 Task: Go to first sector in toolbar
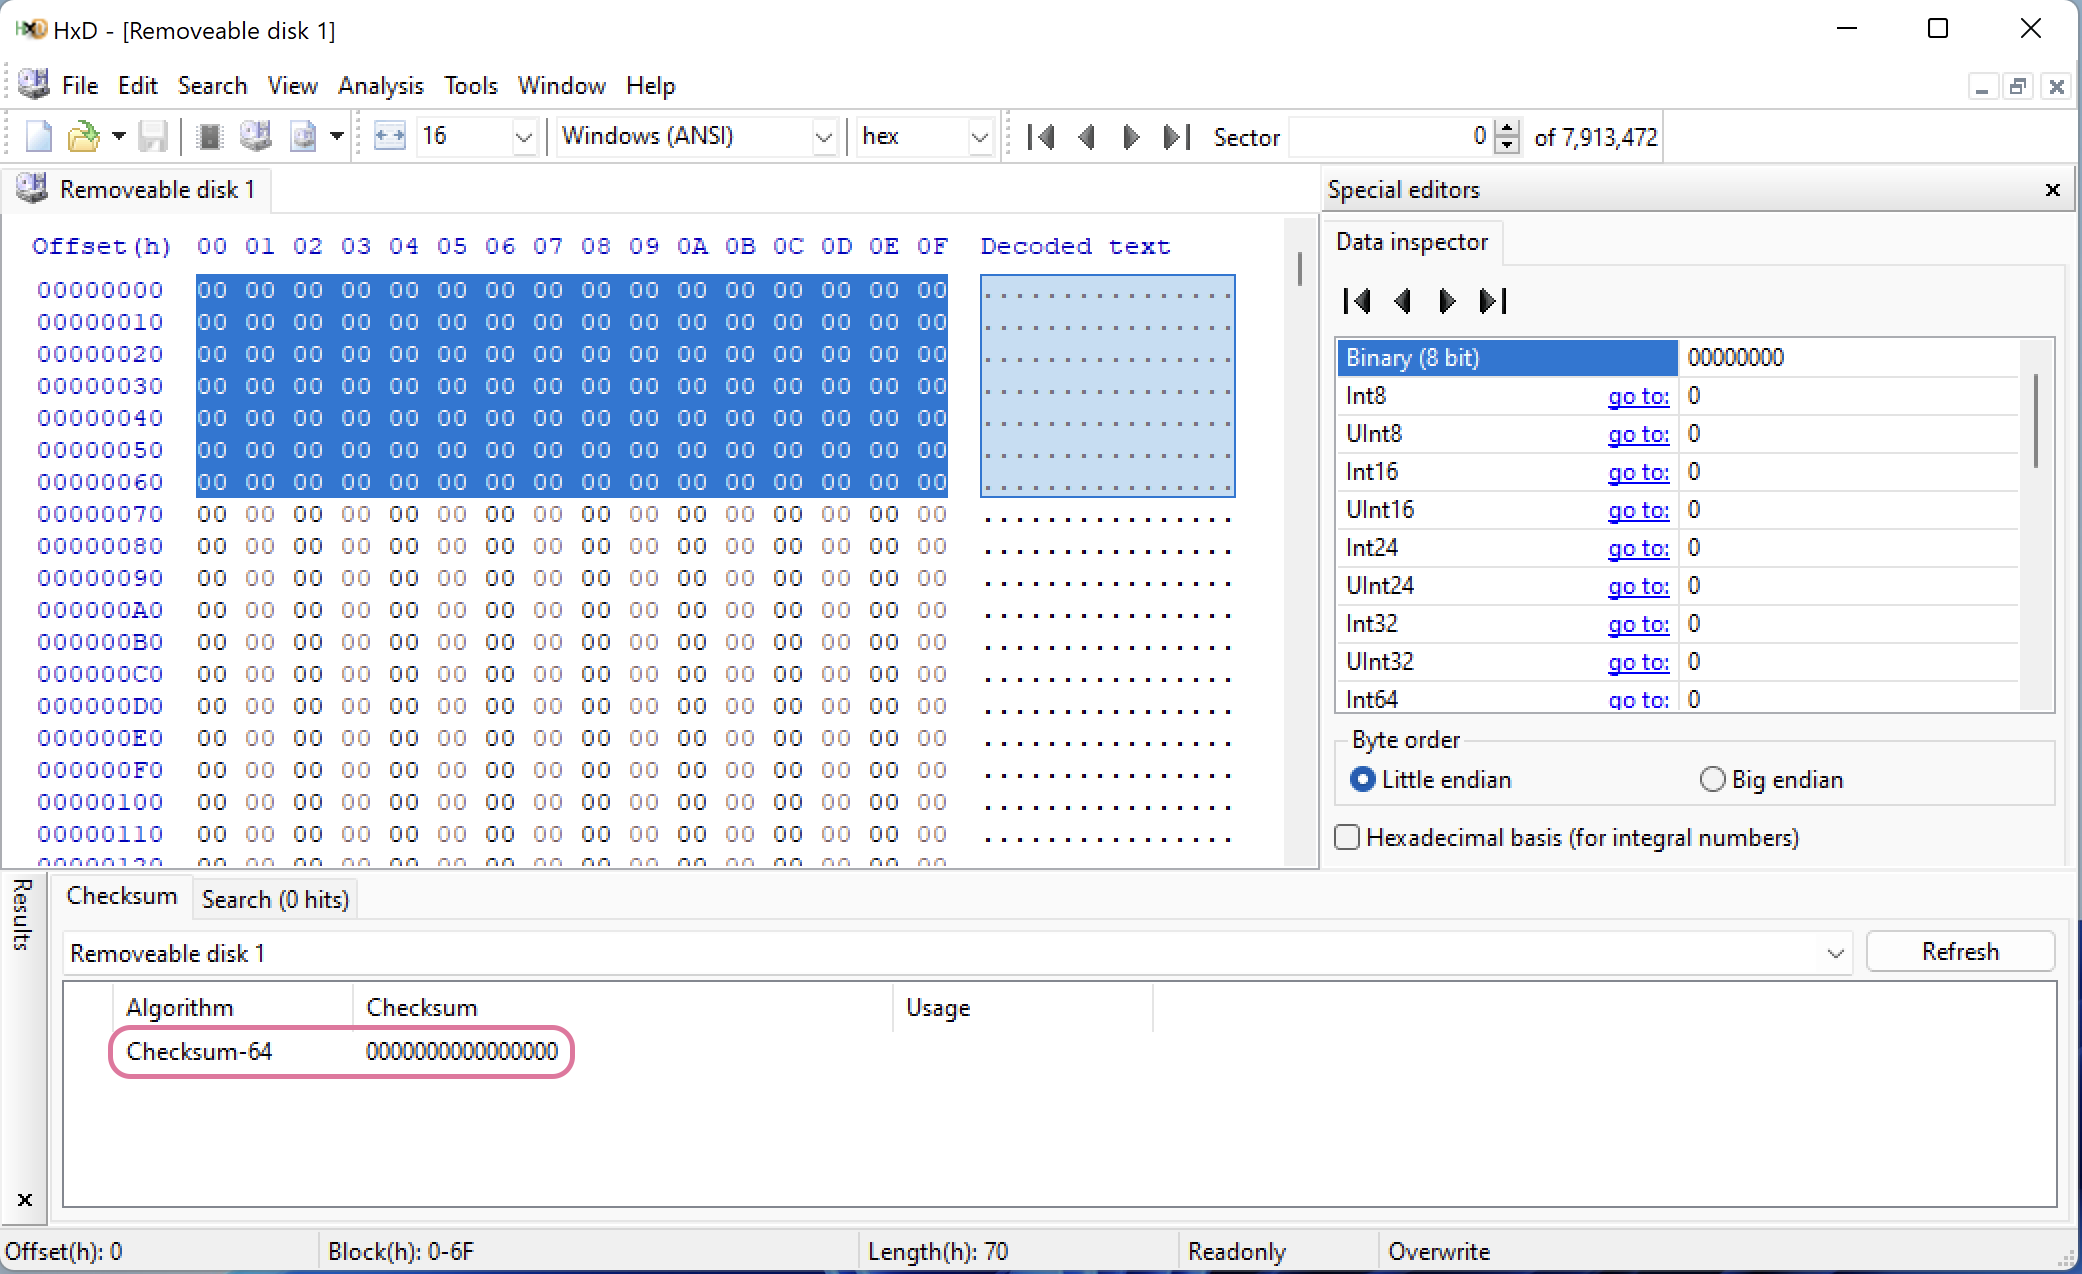(1041, 137)
